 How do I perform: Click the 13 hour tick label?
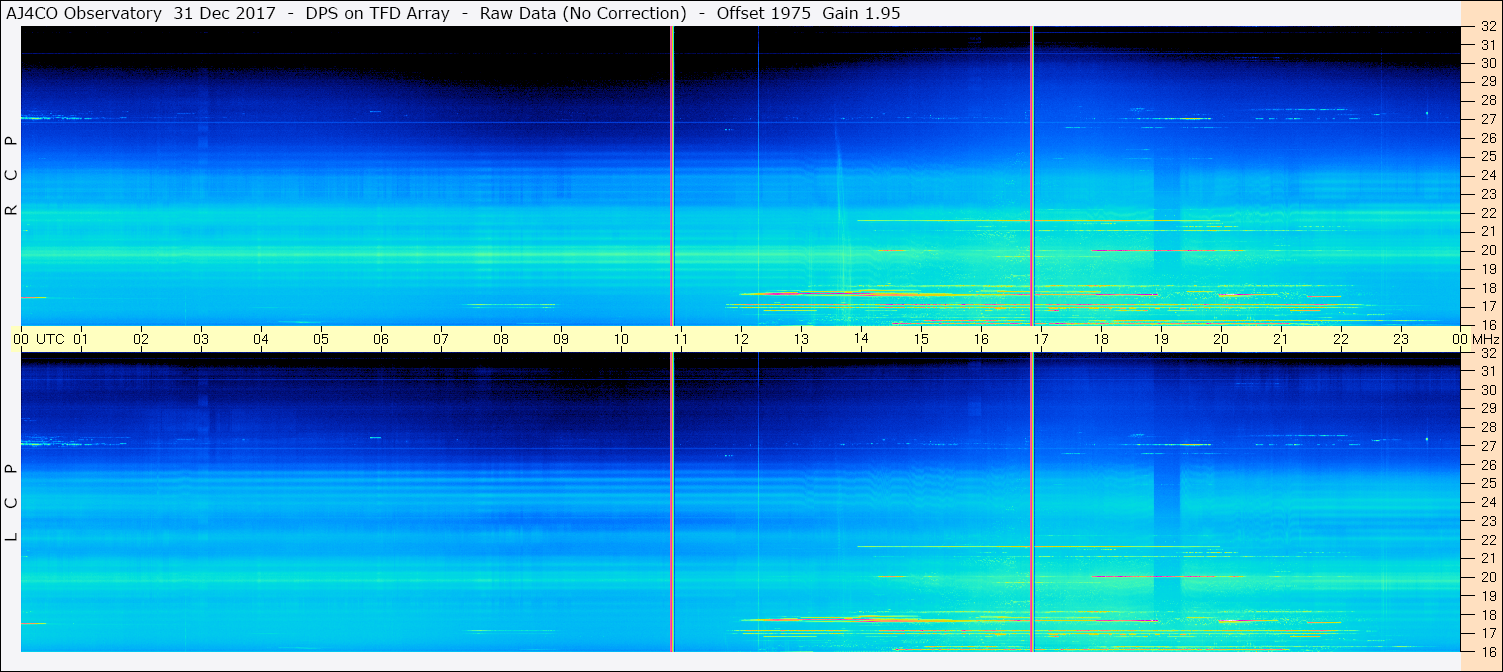click(x=801, y=339)
